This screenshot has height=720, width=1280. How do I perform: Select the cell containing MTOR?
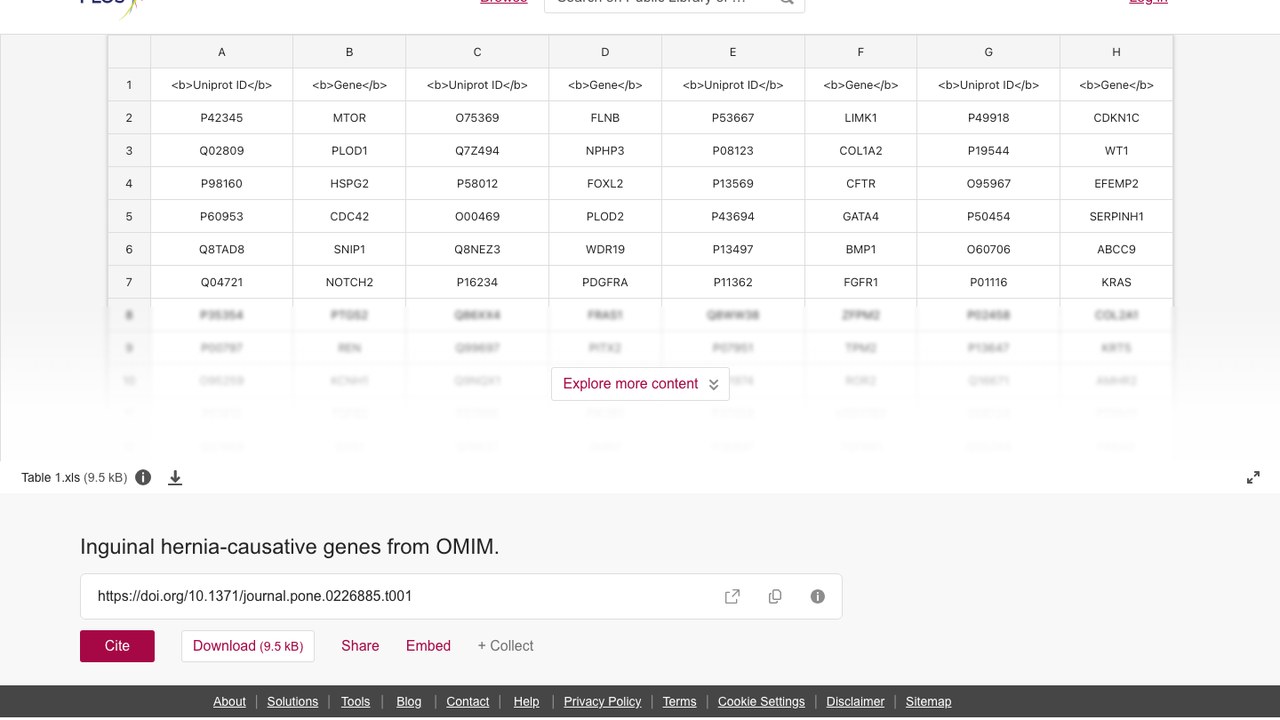pos(349,118)
